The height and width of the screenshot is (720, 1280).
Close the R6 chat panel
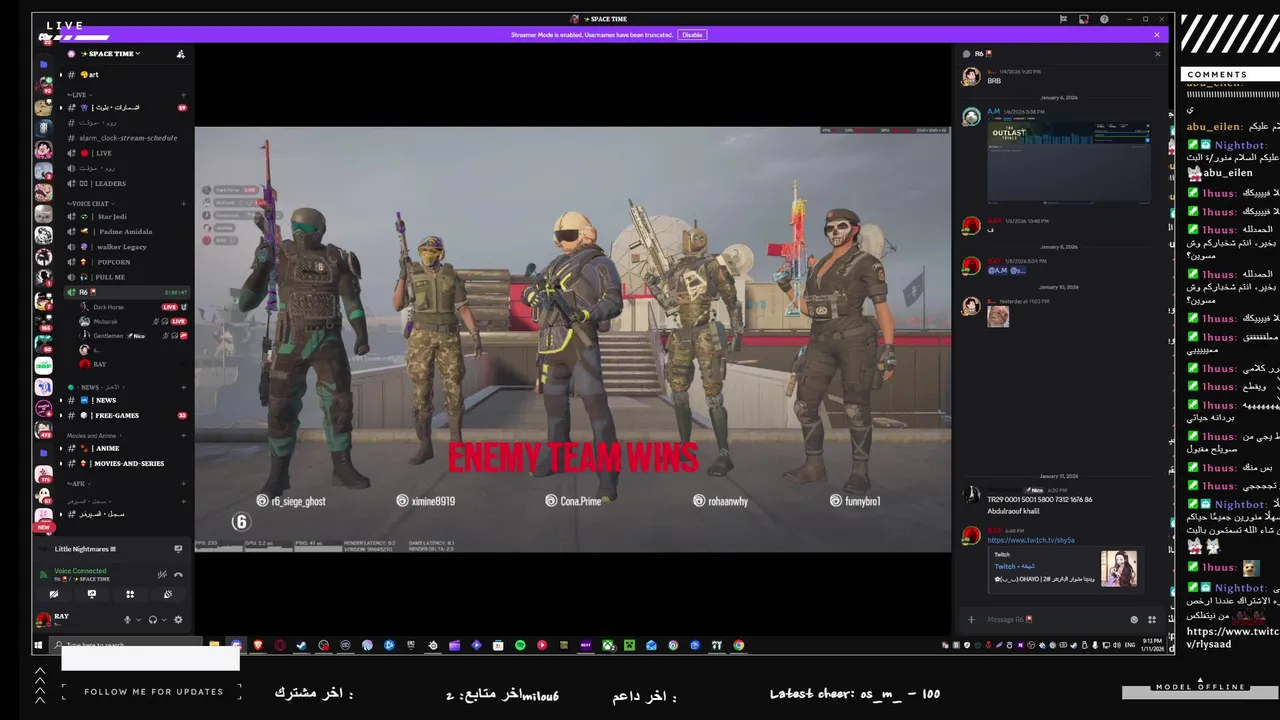[1158, 54]
